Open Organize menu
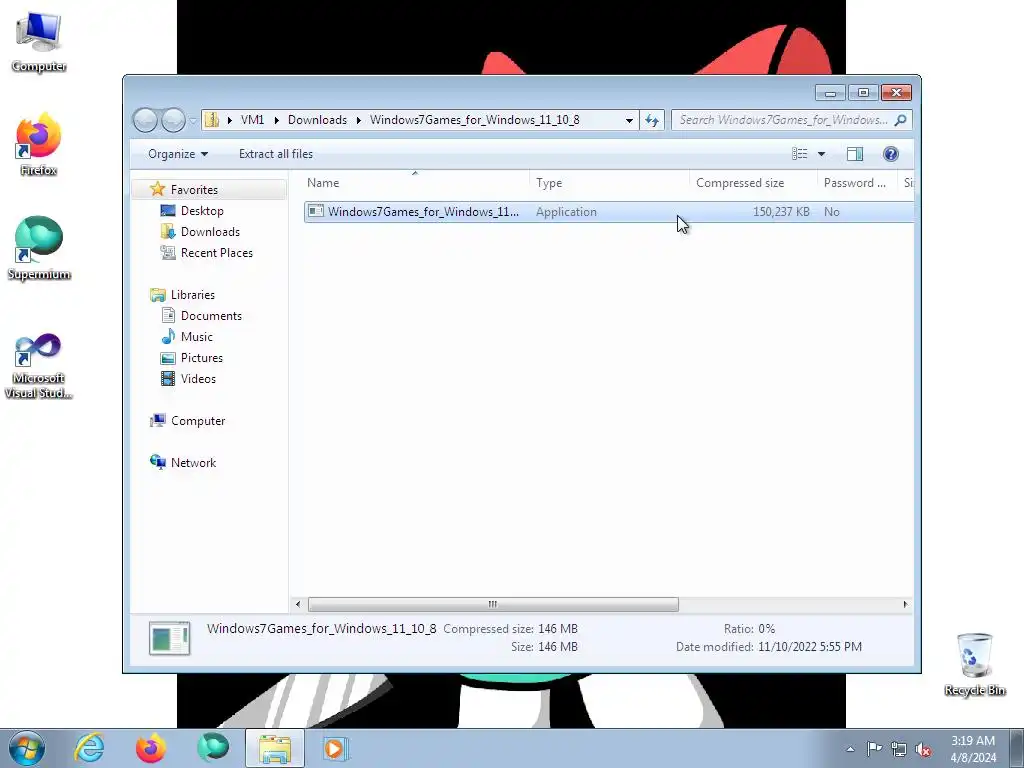Image resolution: width=1024 pixels, height=768 pixels. [x=178, y=154]
